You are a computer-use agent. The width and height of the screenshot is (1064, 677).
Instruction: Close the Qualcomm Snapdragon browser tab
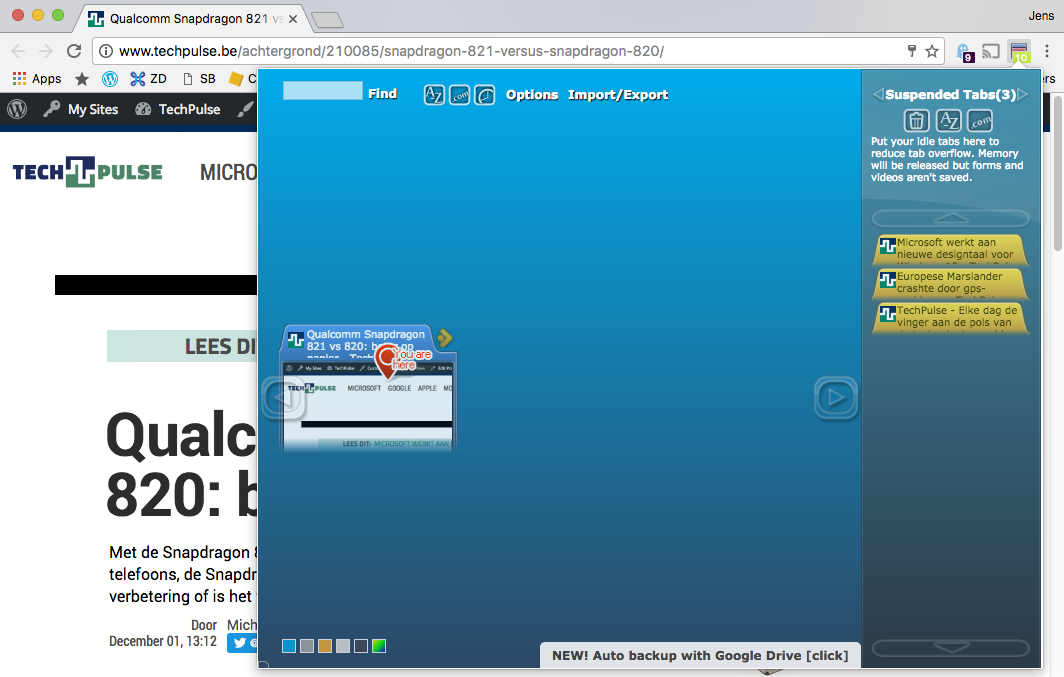pyautogui.click(x=293, y=19)
